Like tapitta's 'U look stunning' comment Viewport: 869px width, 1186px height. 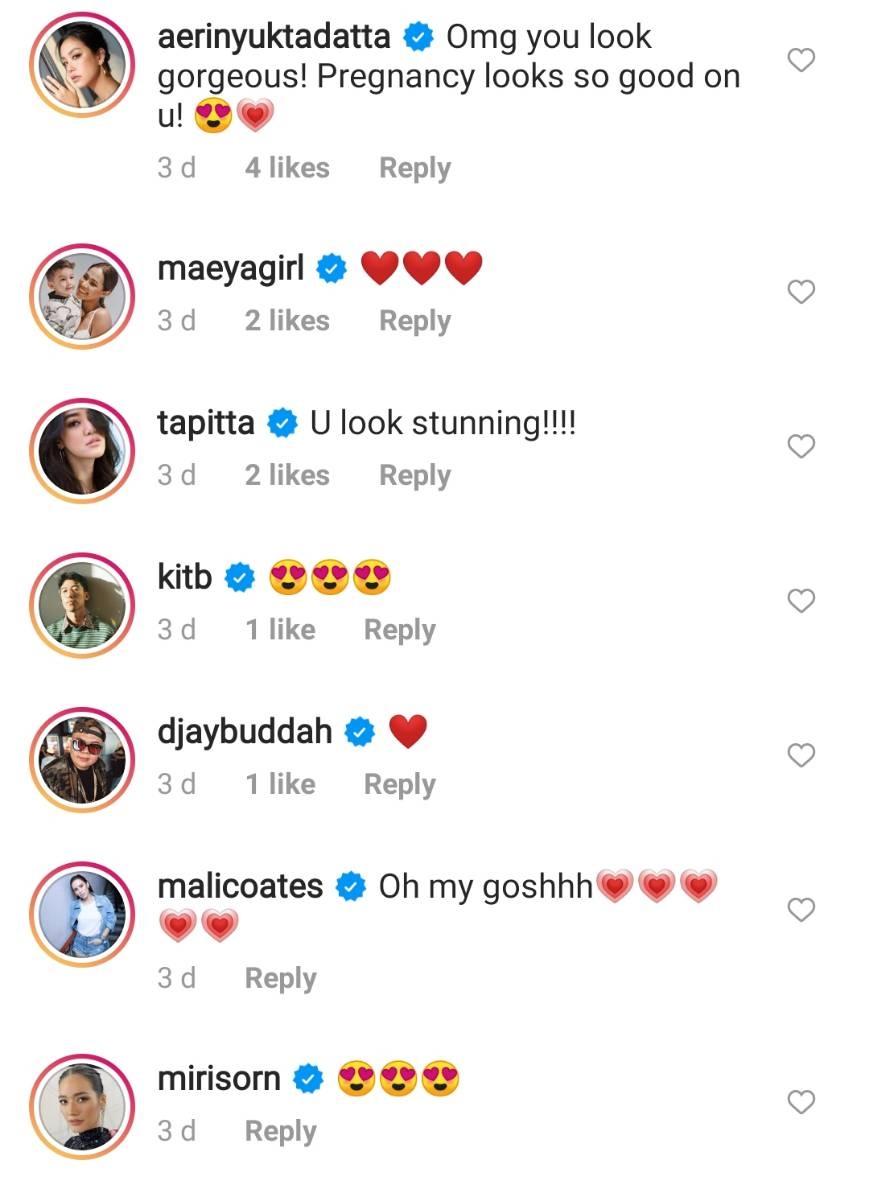tap(801, 446)
